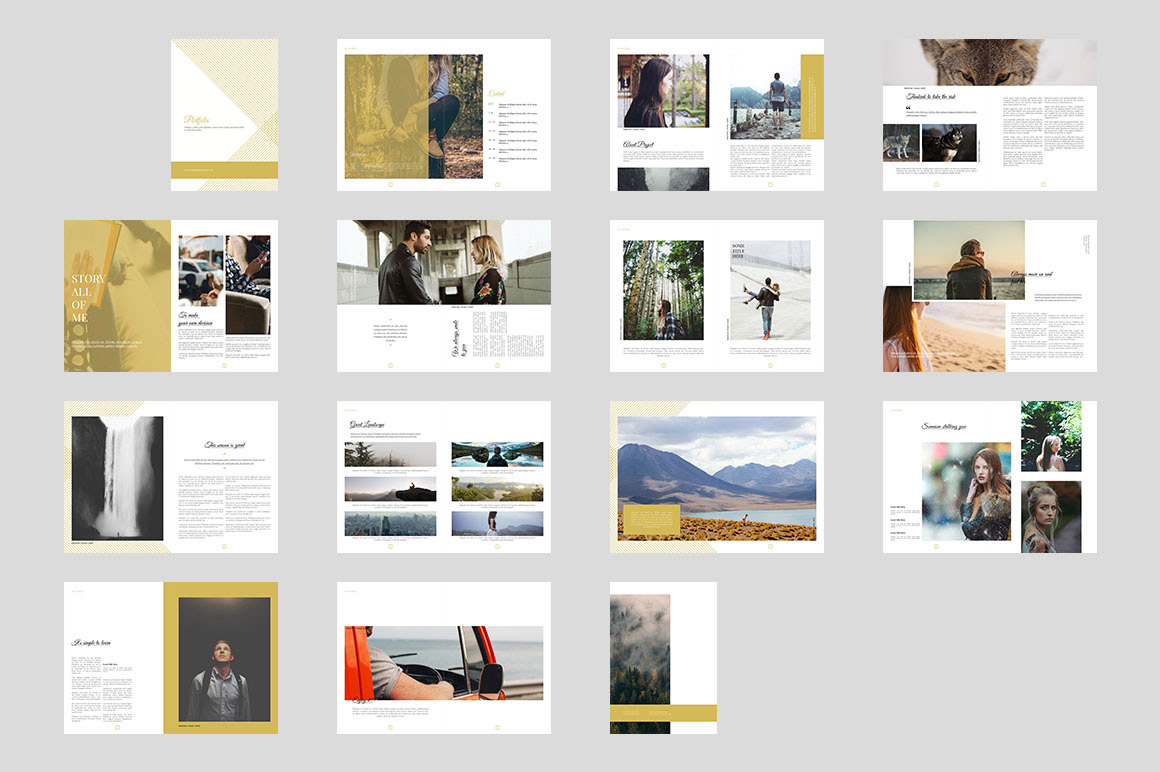This screenshot has width=1160, height=772.
Task: Click the wolf close-up banner image
Action: (989, 61)
